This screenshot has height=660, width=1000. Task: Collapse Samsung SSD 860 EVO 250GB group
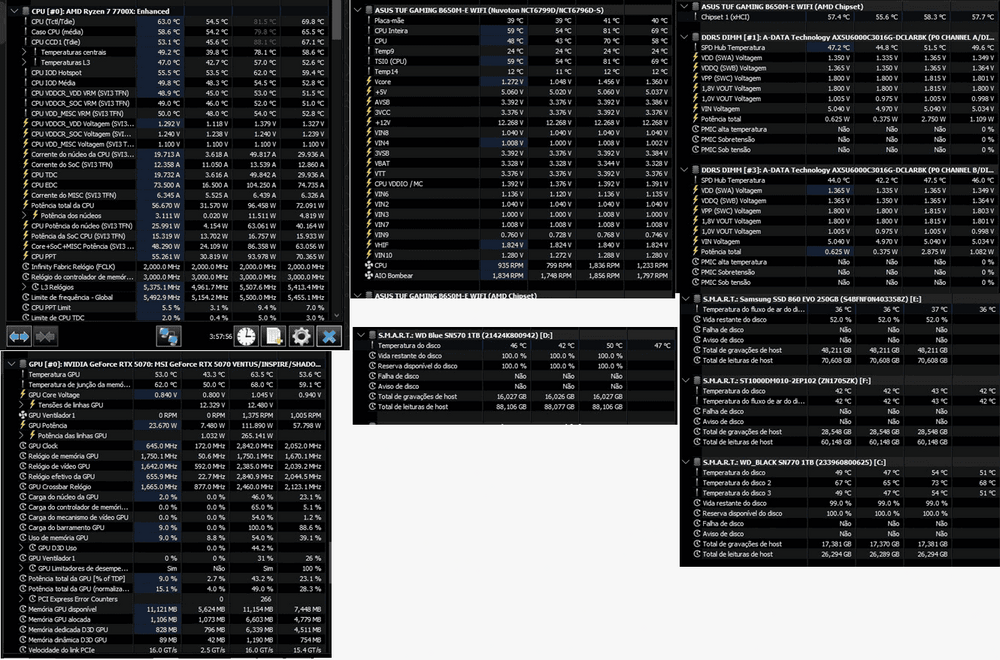[x=686, y=298]
